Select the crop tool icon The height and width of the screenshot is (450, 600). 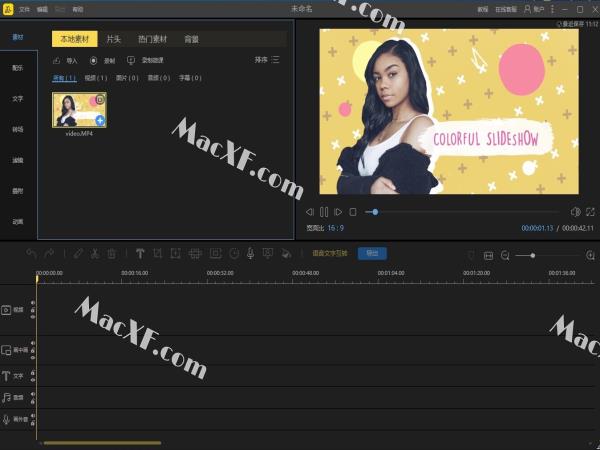tap(157, 253)
